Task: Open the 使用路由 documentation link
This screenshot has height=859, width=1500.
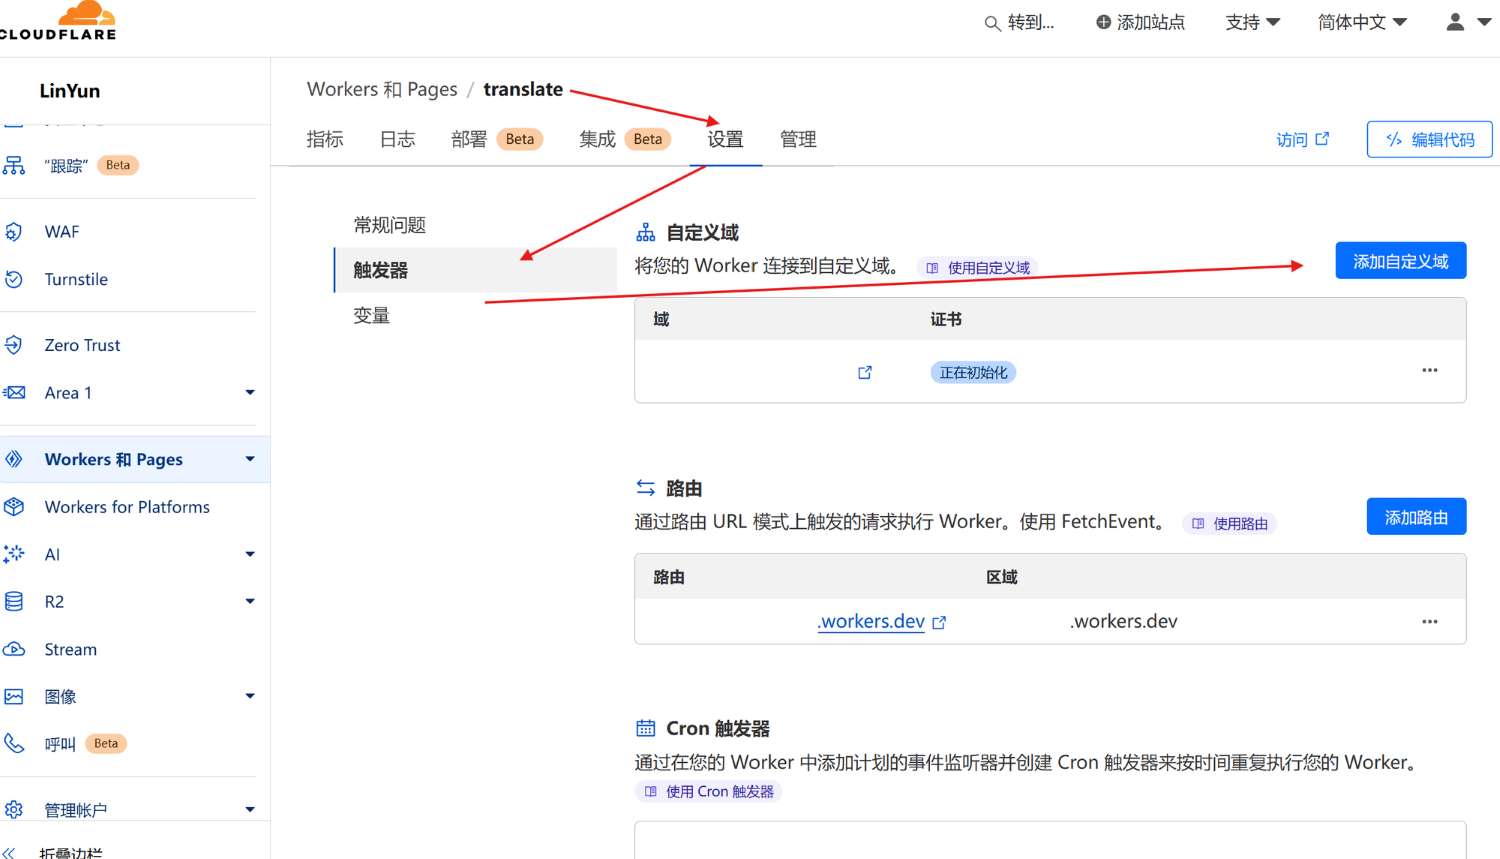Action: (x=1230, y=523)
